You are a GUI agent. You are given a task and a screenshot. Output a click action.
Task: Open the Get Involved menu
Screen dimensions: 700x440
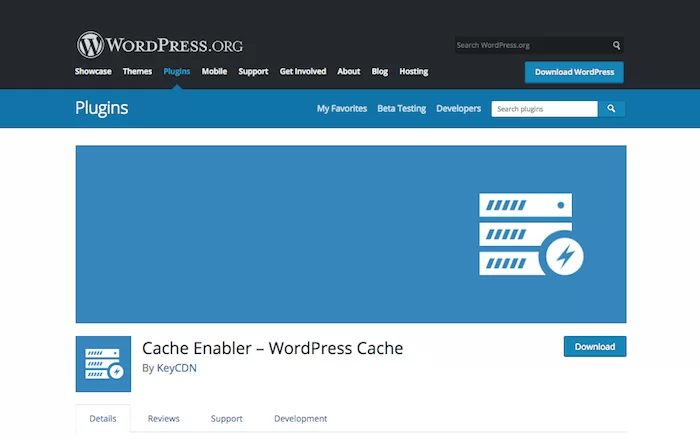[303, 72]
